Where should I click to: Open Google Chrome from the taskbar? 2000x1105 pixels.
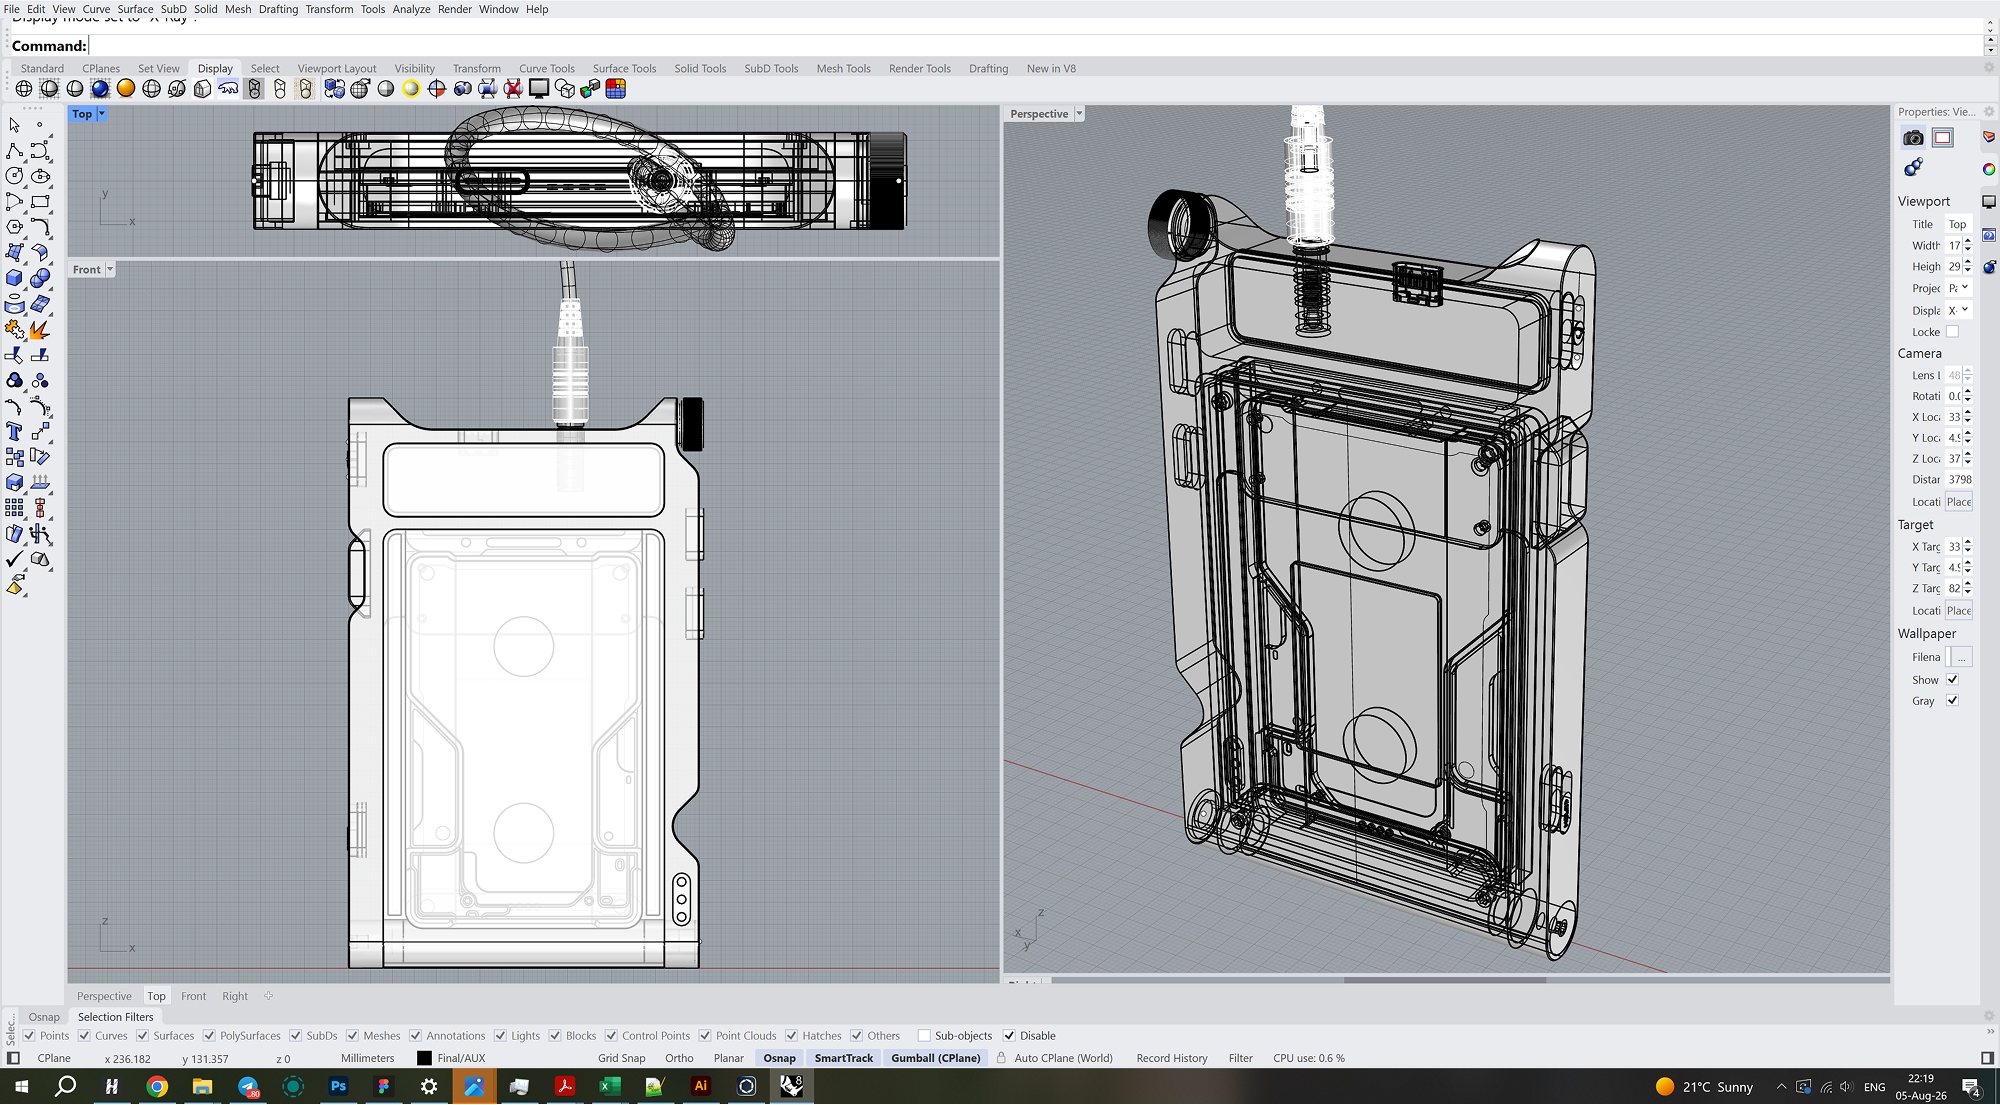(157, 1086)
